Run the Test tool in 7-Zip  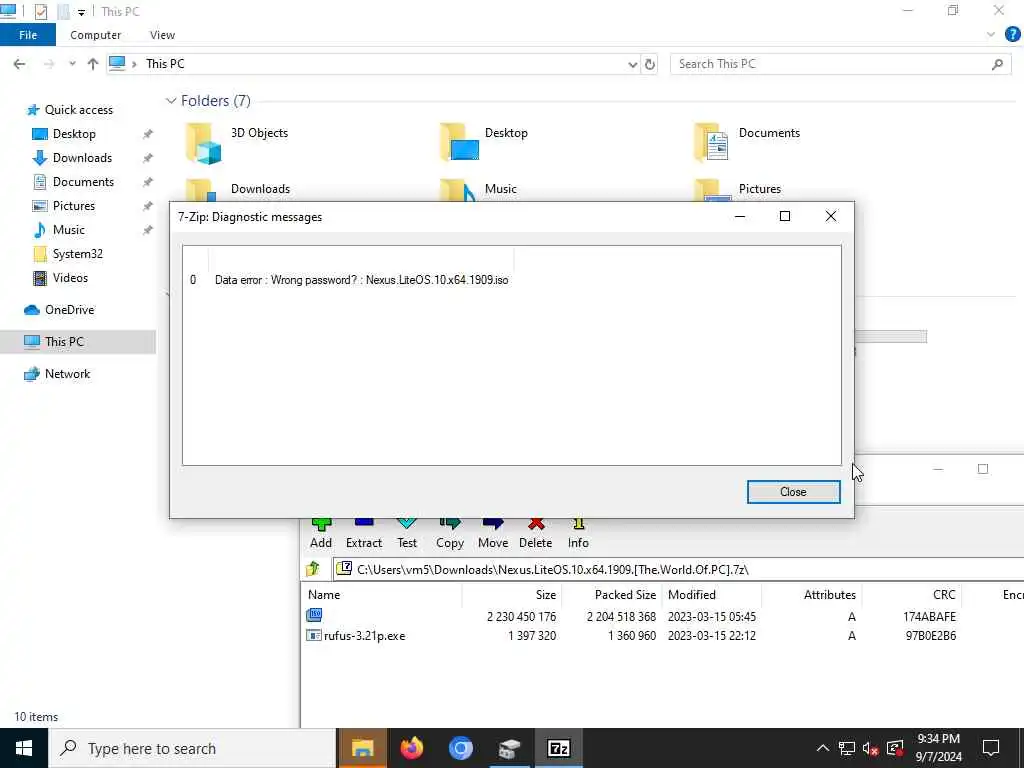406,534
